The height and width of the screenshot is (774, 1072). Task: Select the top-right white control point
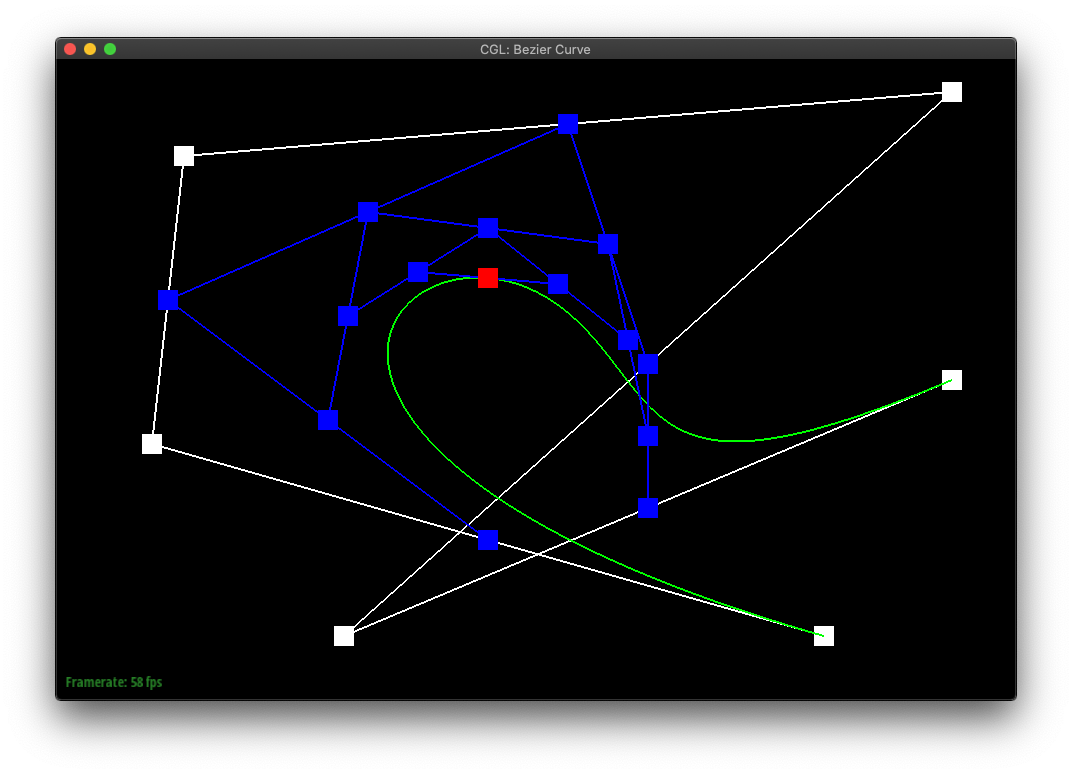point(951,92)
